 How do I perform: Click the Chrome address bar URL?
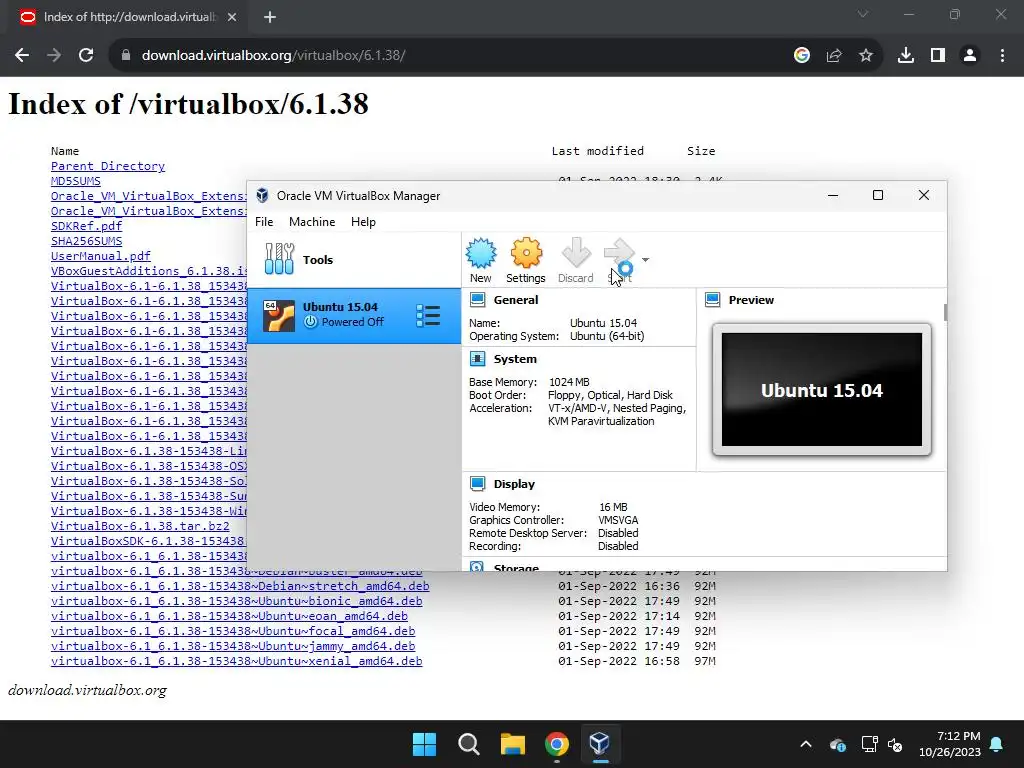tap(274, 56)
